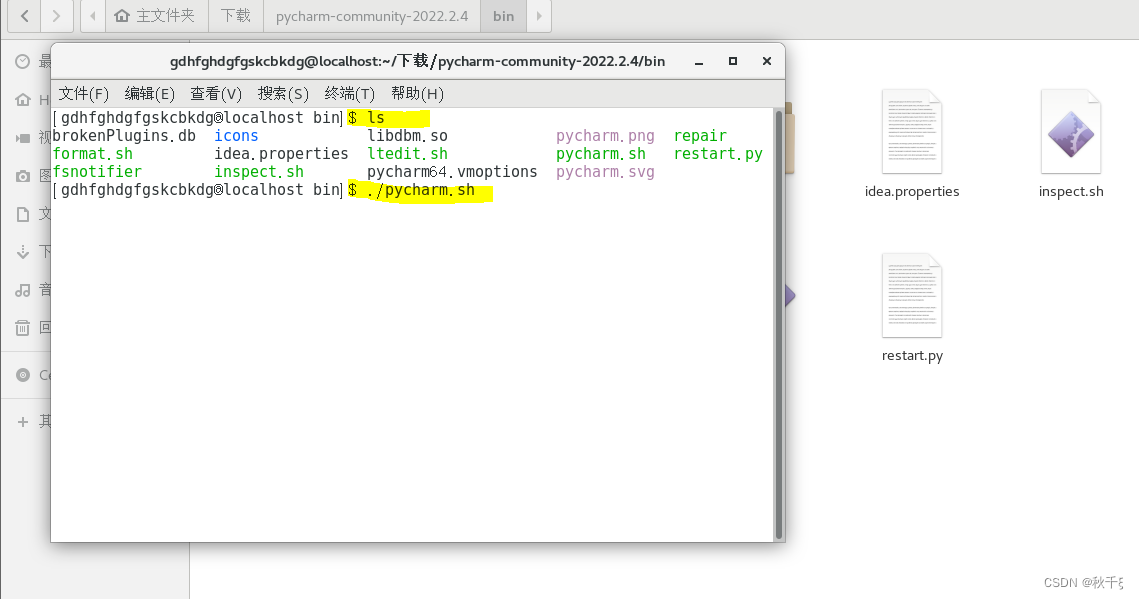Click fsnotifier in terminal output
Viewport: 1139px width, 599px height.
[97, 172]
